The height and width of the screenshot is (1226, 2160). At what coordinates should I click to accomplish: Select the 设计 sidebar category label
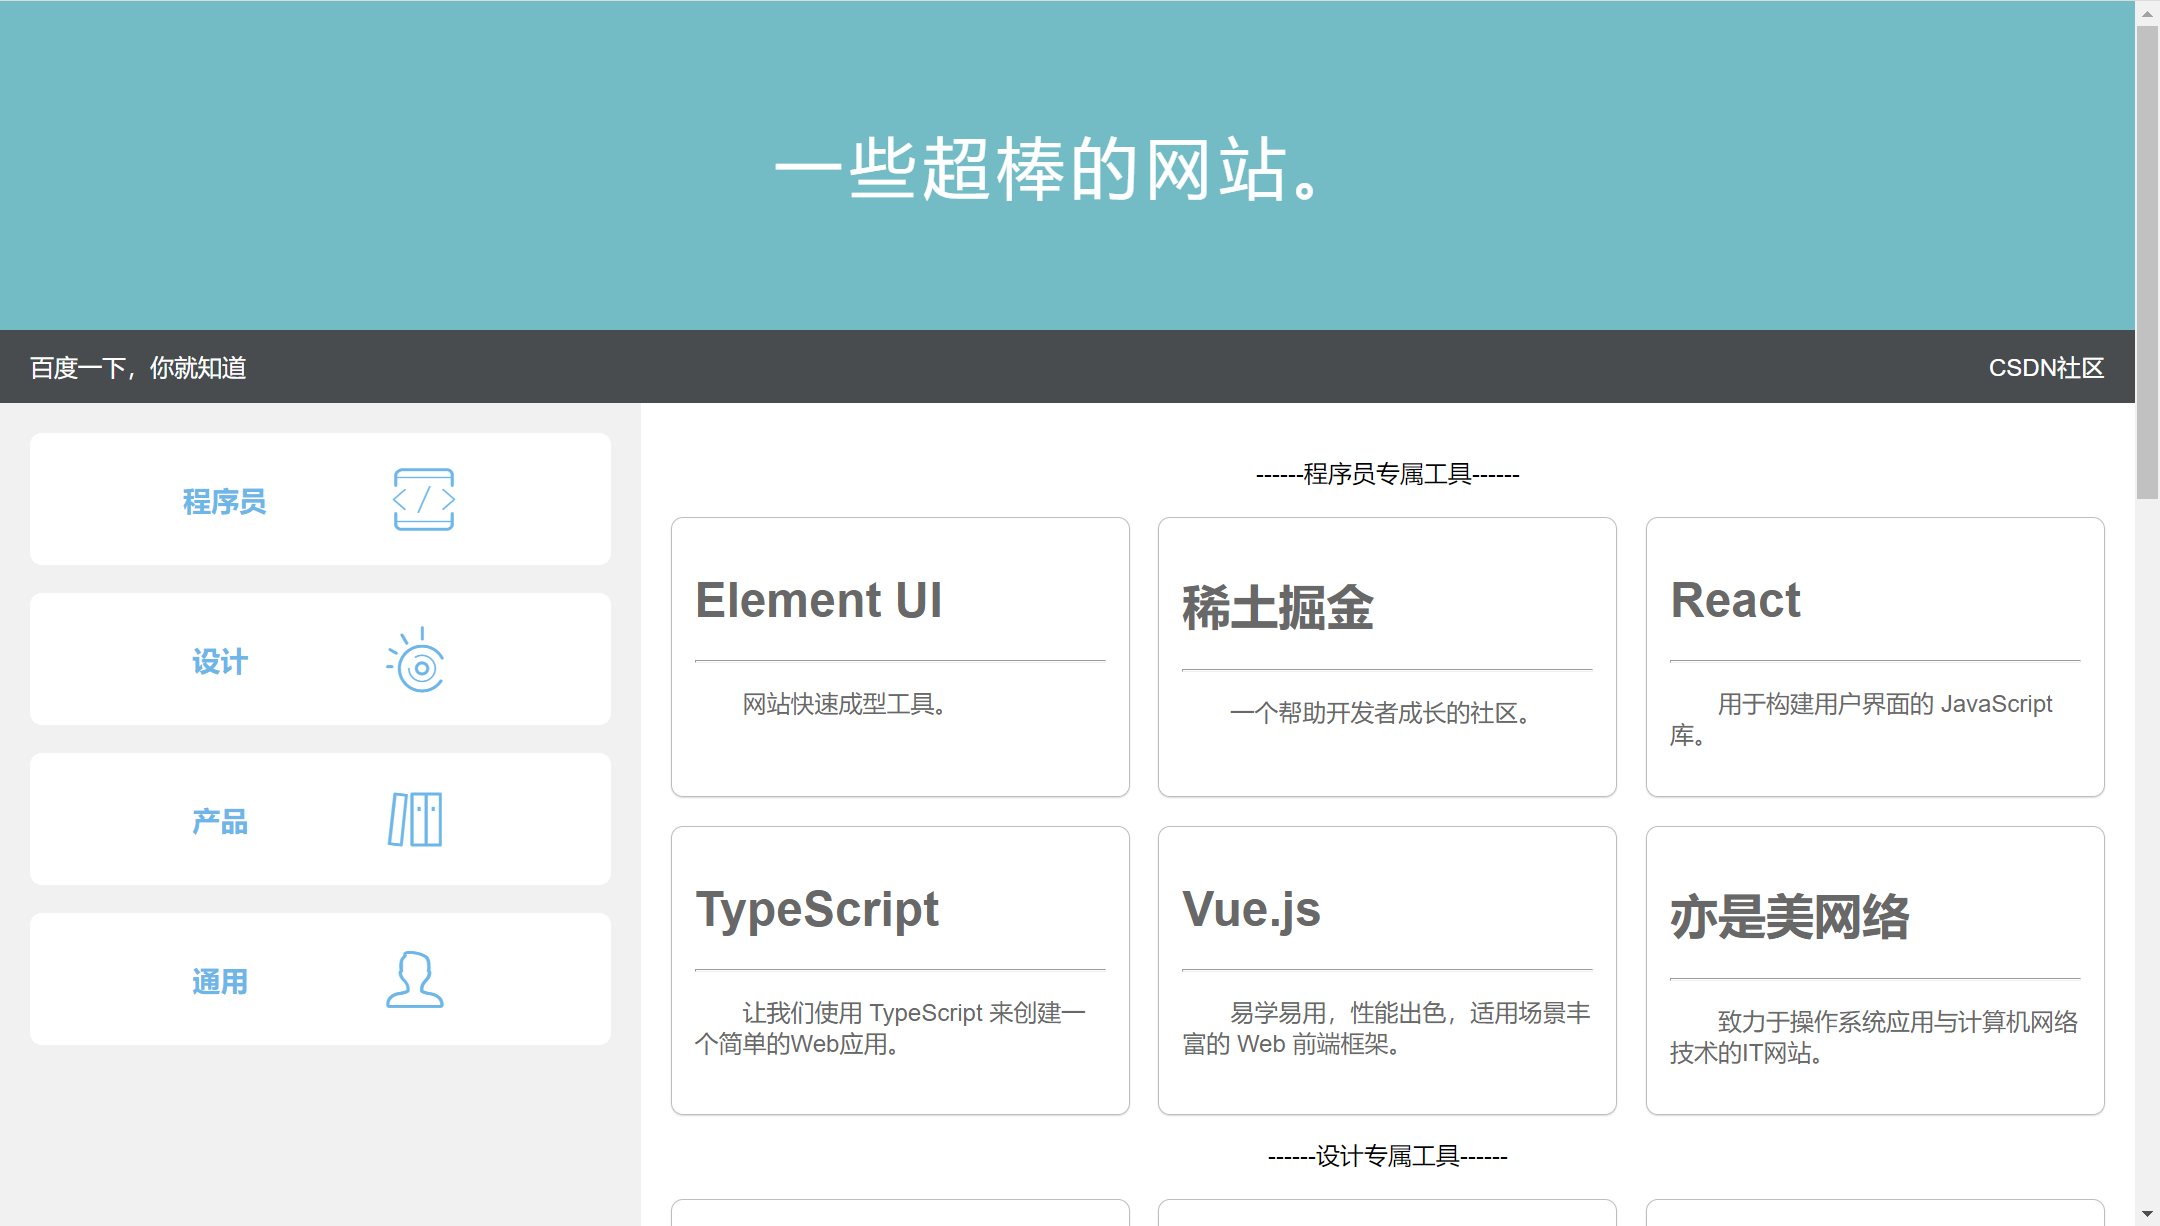(x=220, y=661)
